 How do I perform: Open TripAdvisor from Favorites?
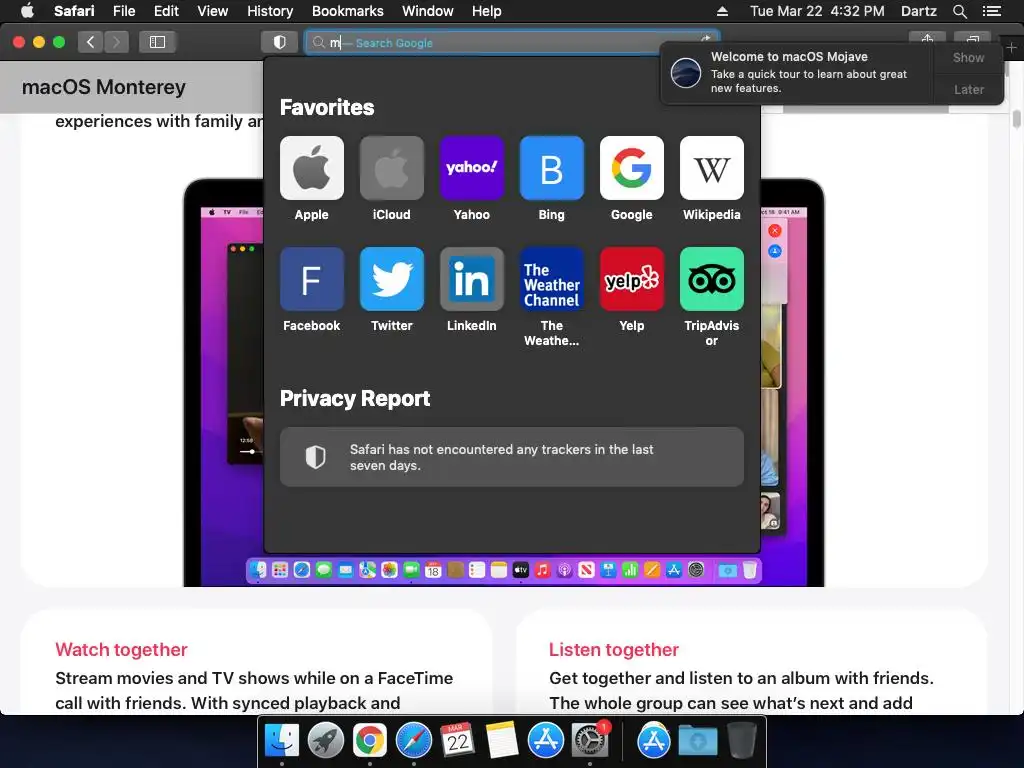[x=712, y=279]
